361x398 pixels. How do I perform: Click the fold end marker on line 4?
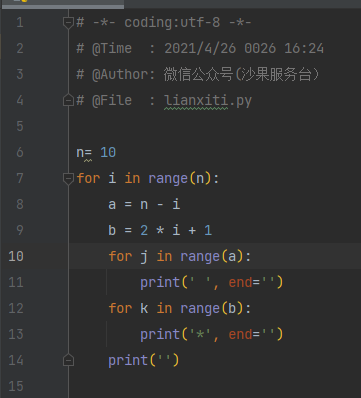pyautogui.click(x=68, y=100)
